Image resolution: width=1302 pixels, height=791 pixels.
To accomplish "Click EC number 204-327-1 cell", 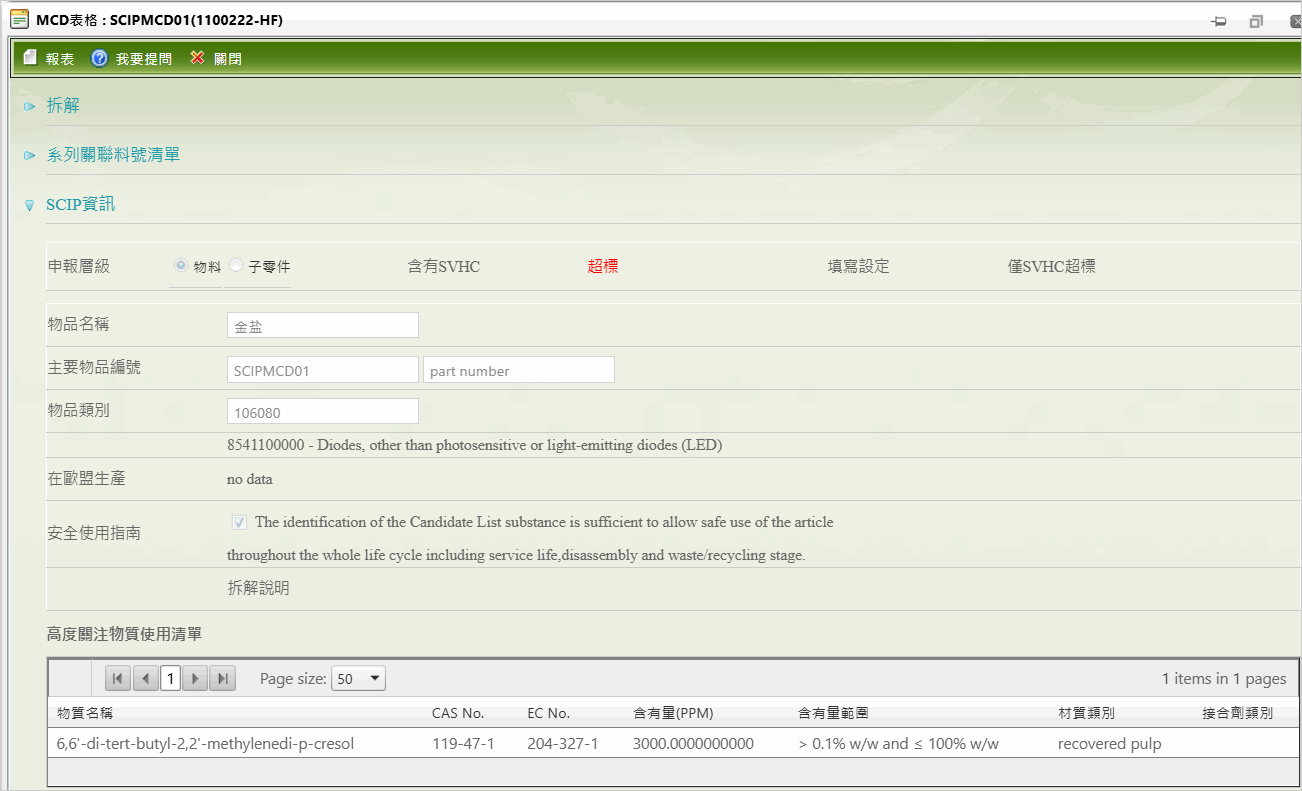I will 562,744.
